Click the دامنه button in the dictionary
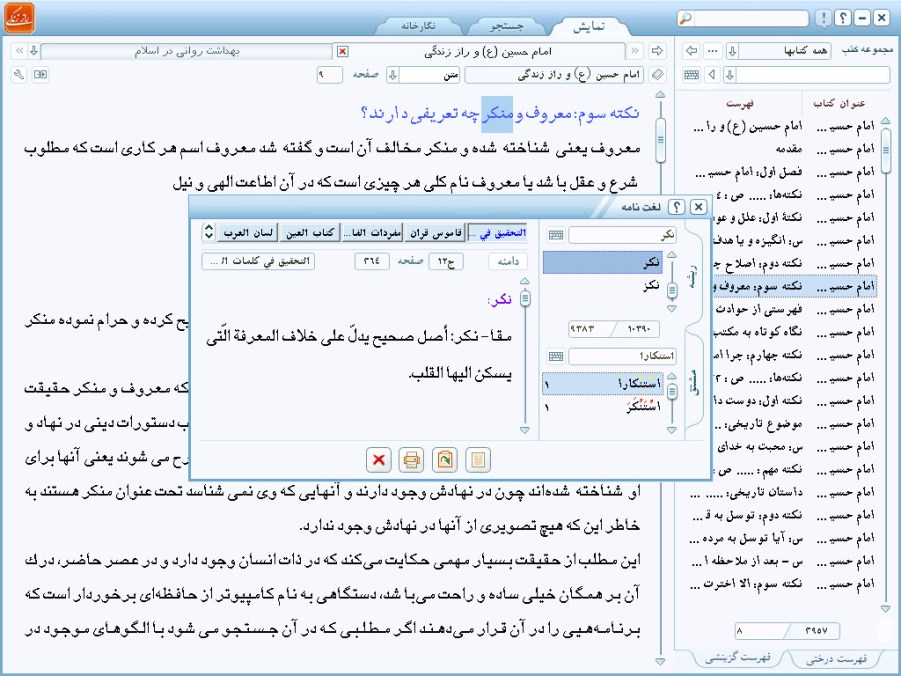The image size is (901, 676). tap(508, 262)
